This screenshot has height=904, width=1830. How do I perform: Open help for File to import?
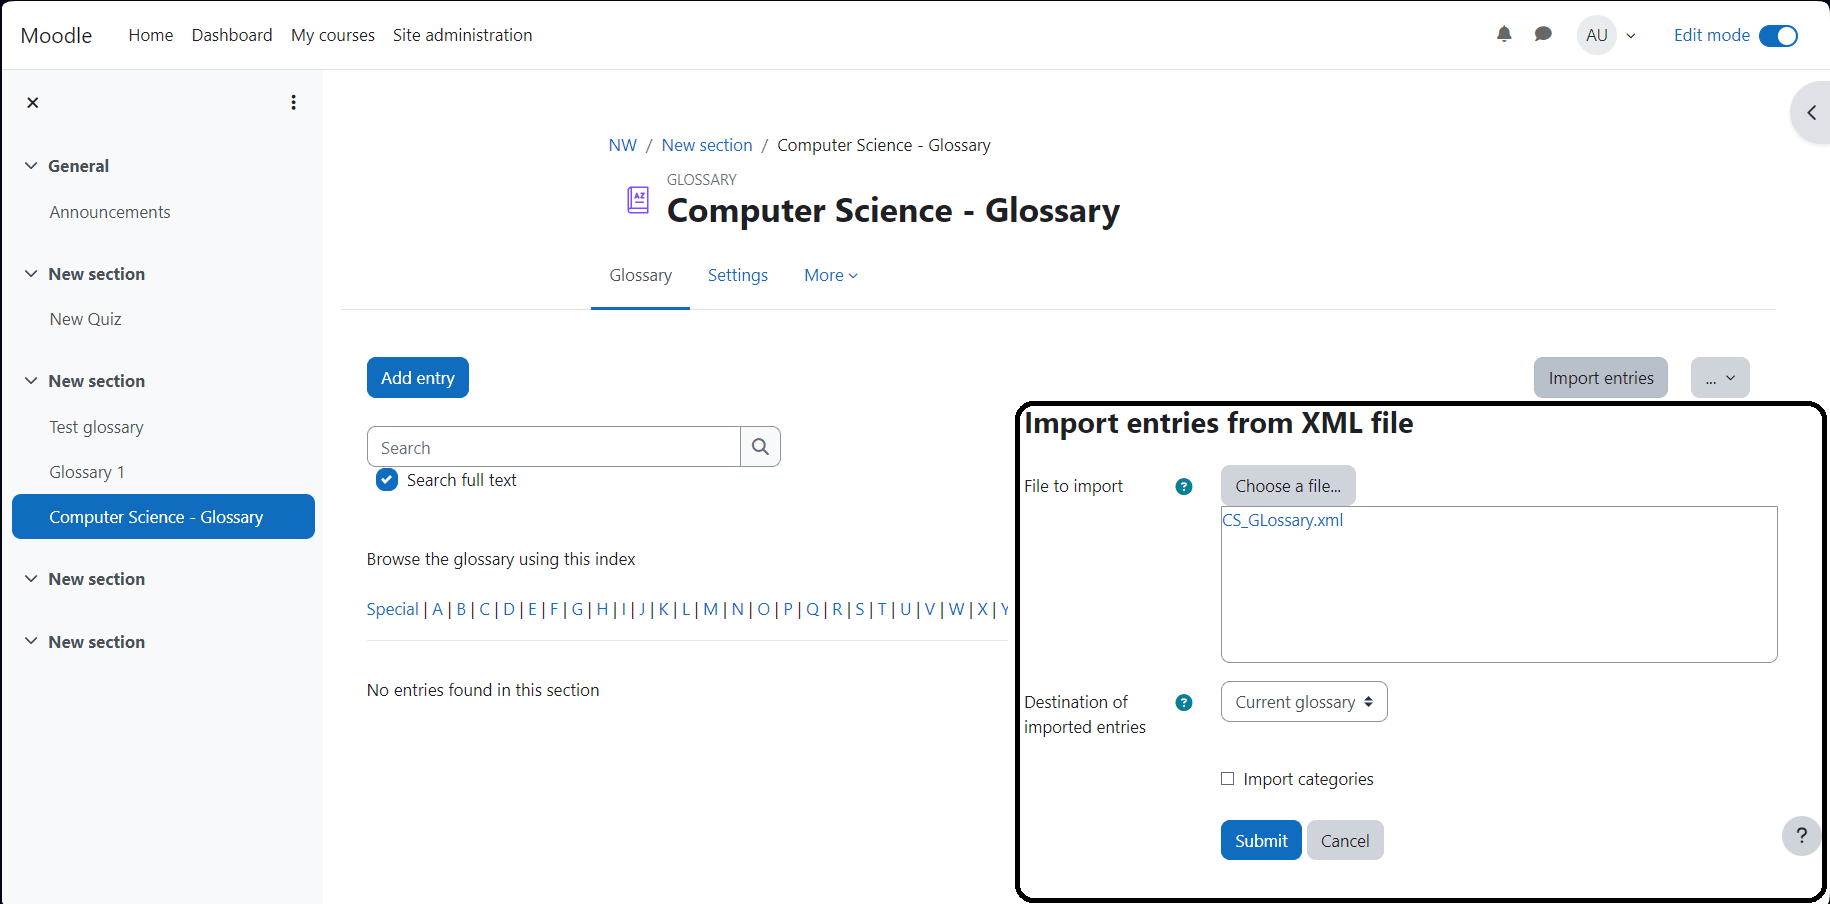pyautogui.click(x=1184, y=487)
